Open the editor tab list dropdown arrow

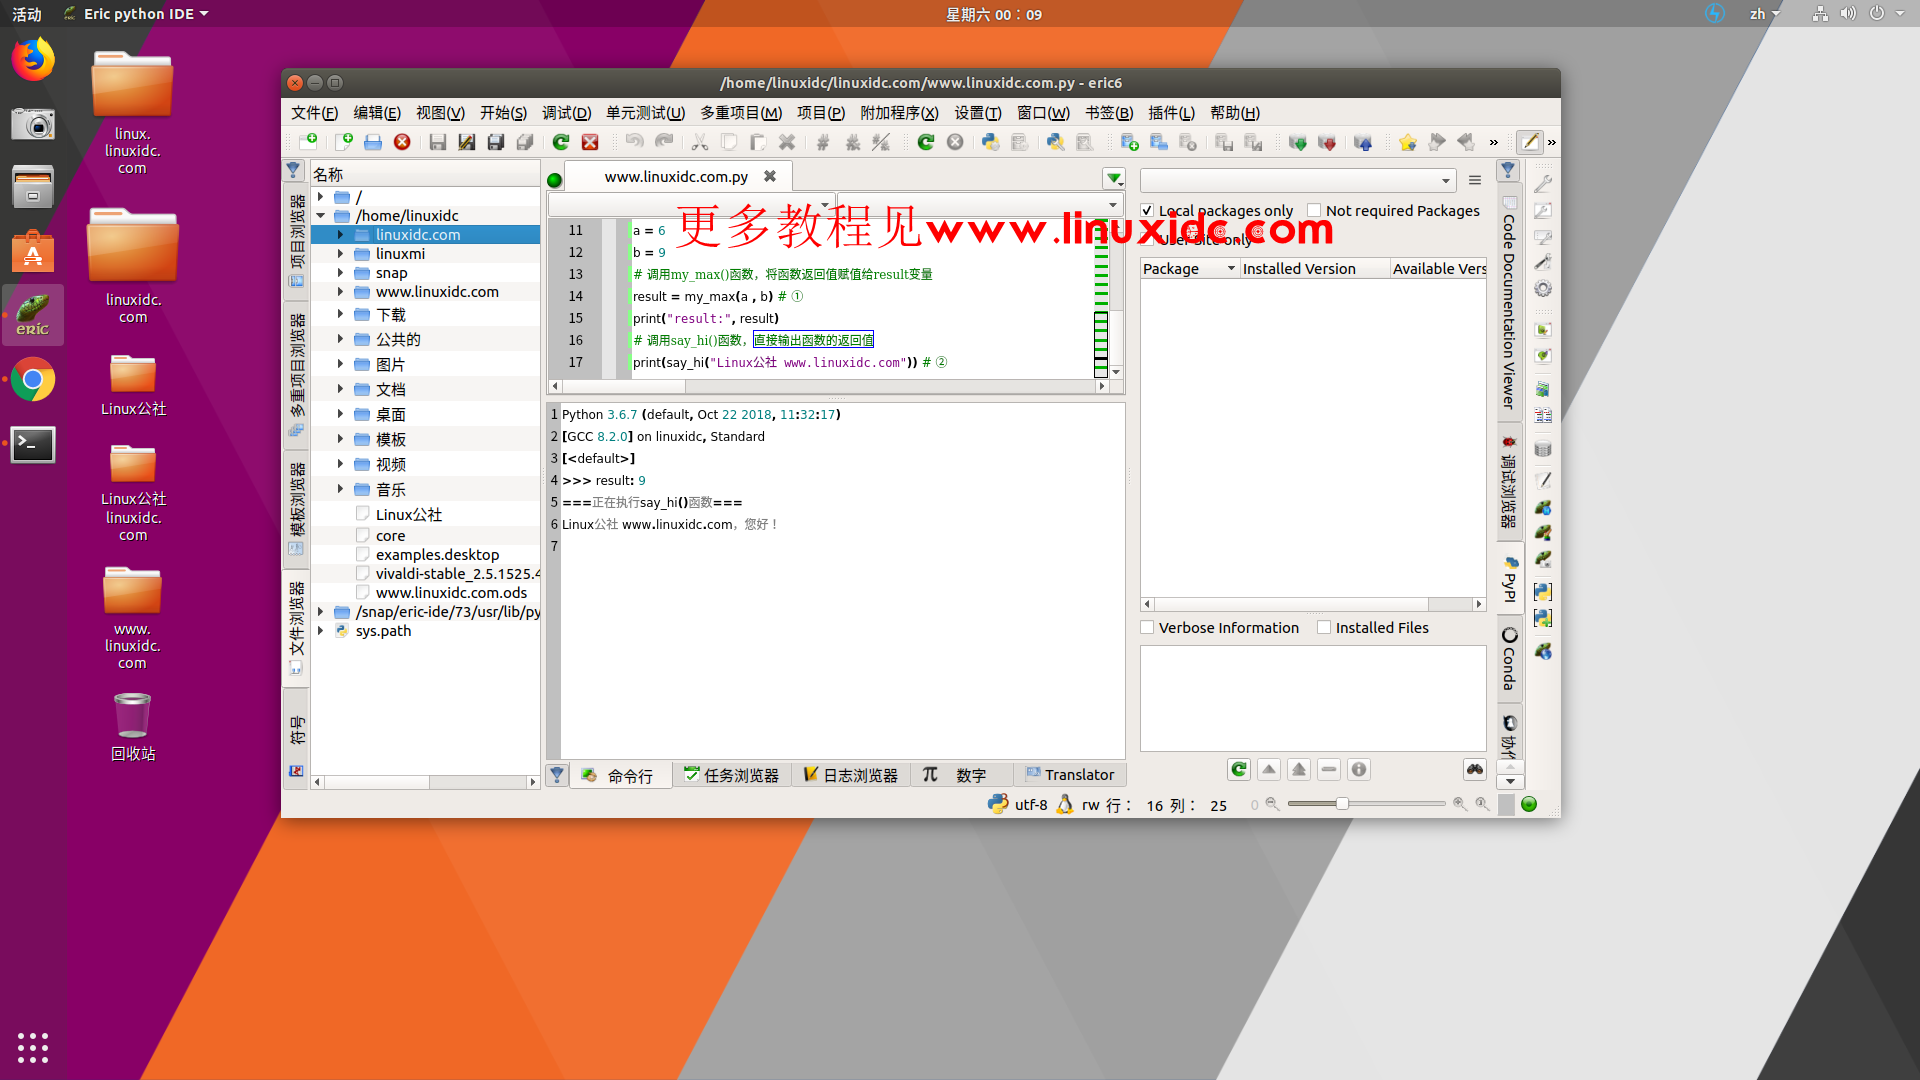(1114, 179)
